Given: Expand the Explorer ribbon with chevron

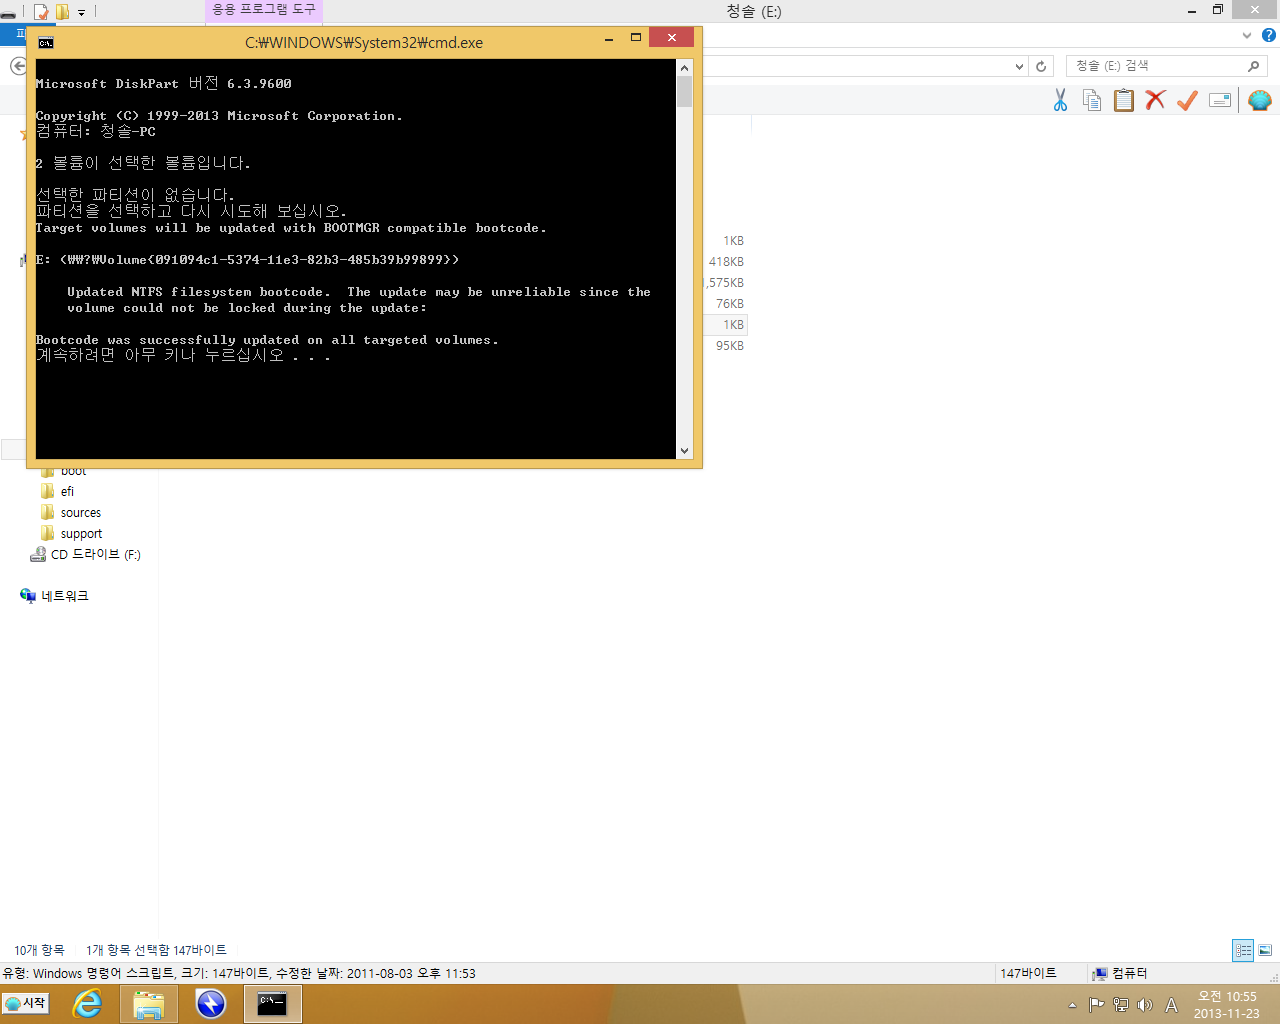Looking at the screenshot, I should (1246, 35).
